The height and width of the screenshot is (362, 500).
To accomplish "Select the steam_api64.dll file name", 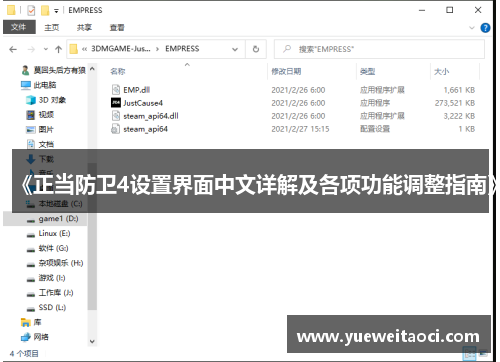I will click(151, 116).
